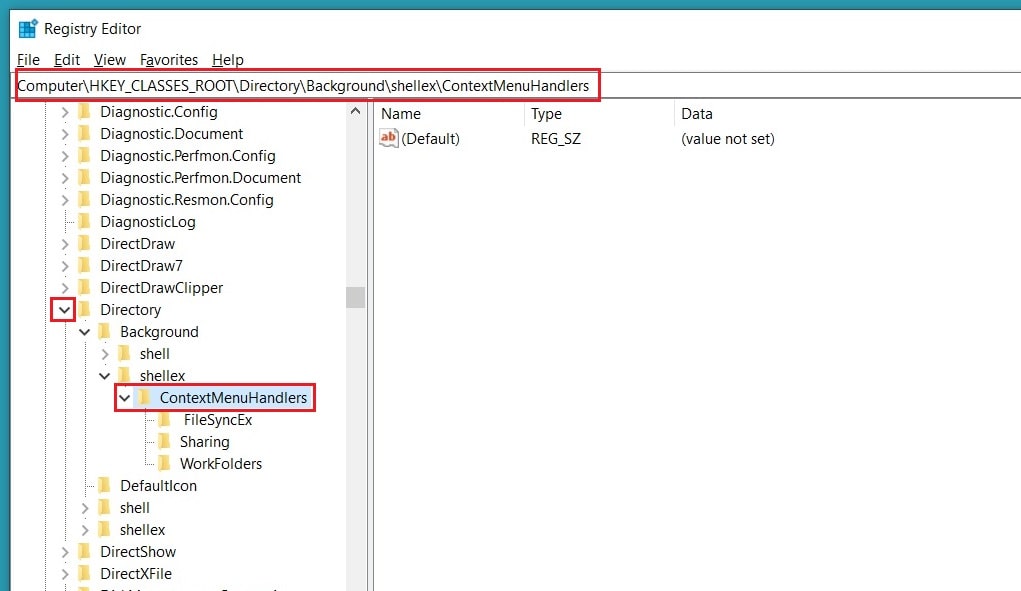Click the tree pane scroll-up arrow
The width and height of the screenshot is (1021, 591).
356,111
